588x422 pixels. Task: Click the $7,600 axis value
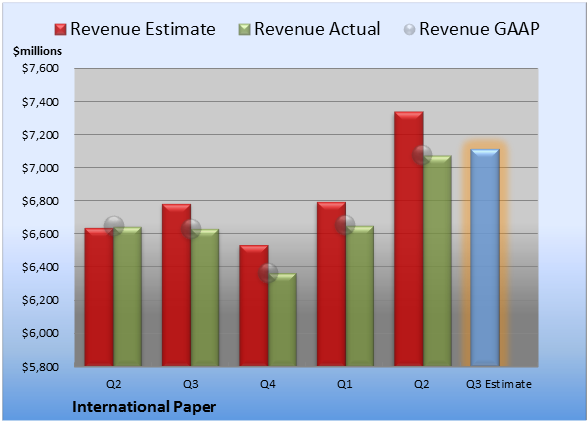click(x=40, y=68)
